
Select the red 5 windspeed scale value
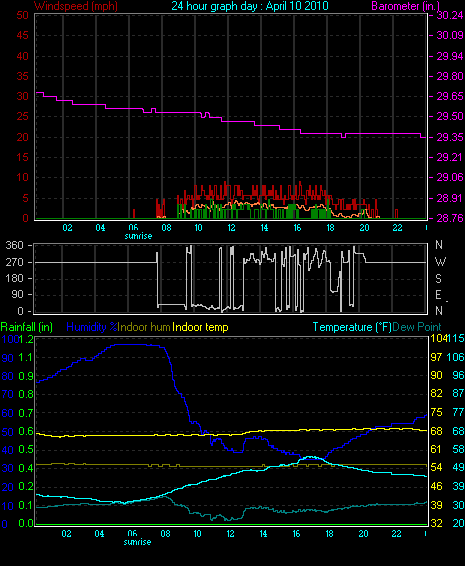pos(25,198)
